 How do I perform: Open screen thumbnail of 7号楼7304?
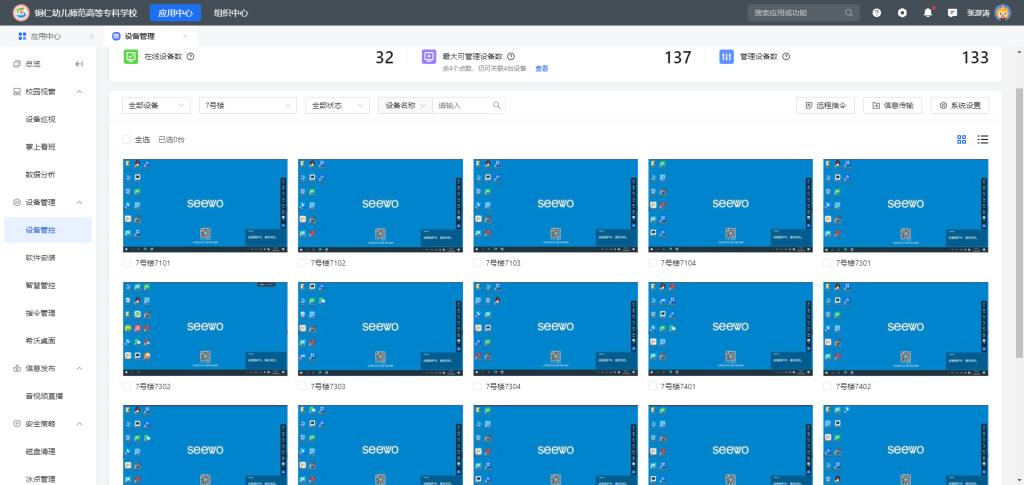pos(556,328)
